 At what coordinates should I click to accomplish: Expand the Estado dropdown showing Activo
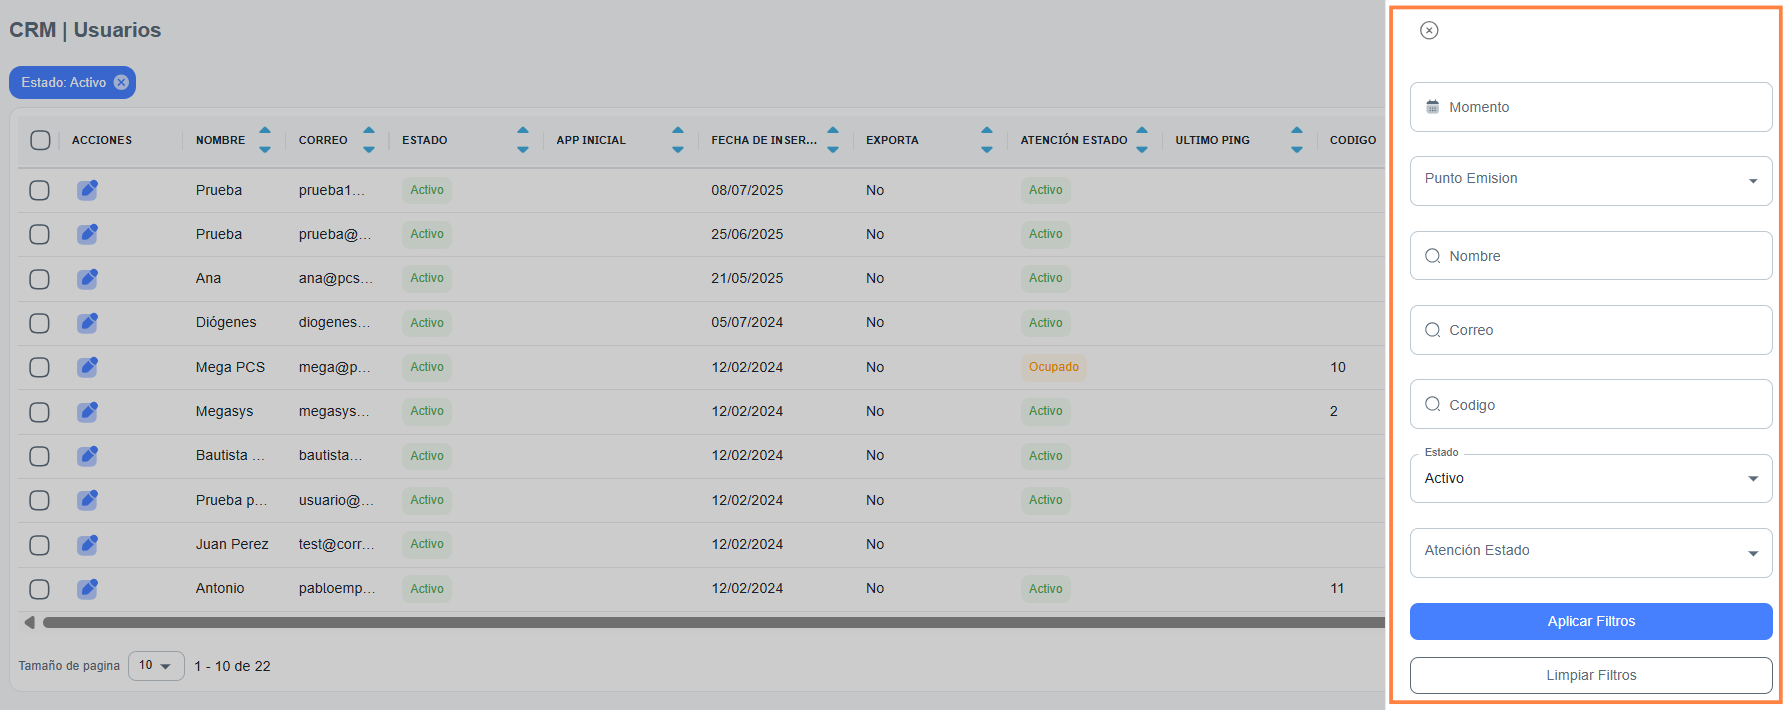tap(1590, 478)
